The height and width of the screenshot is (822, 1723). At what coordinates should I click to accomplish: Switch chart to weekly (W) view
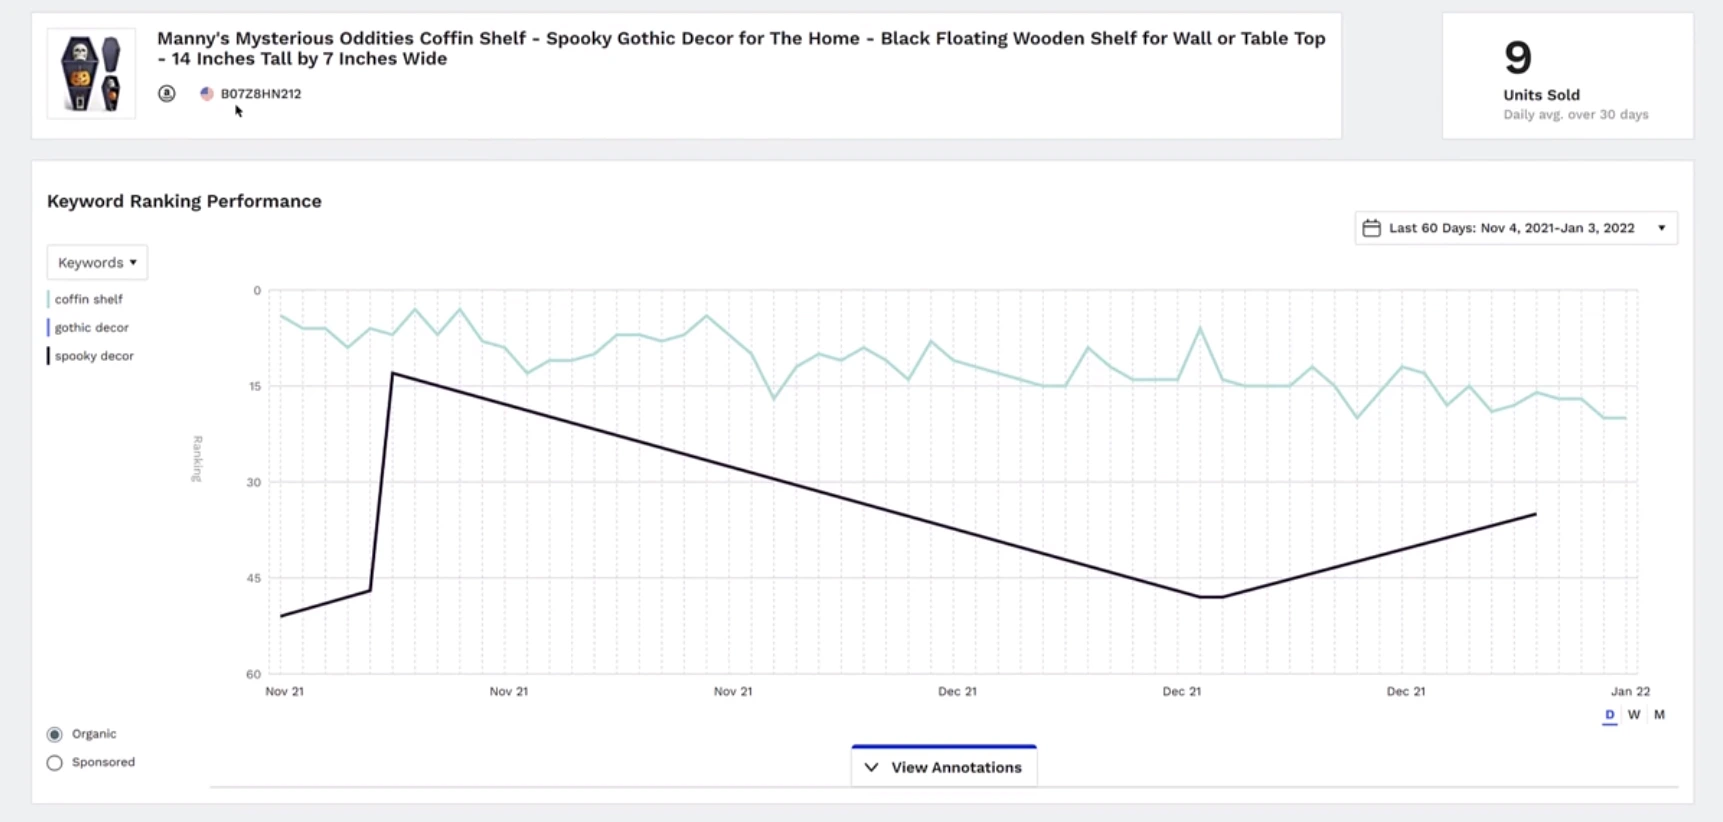pyautogui.click(x=1634, y=715)
